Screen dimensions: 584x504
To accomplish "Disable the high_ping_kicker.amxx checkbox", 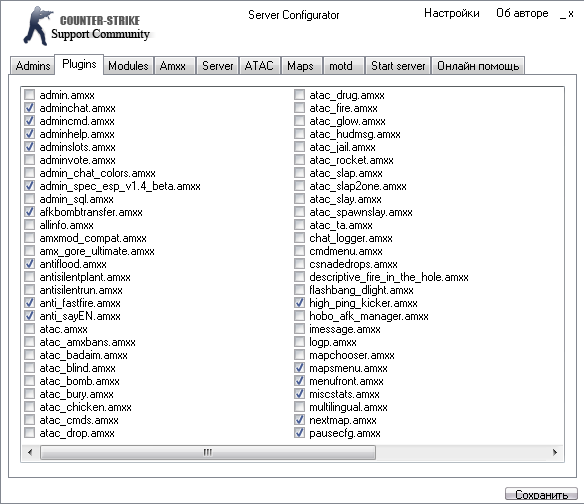I will click(x=299, y=302).
